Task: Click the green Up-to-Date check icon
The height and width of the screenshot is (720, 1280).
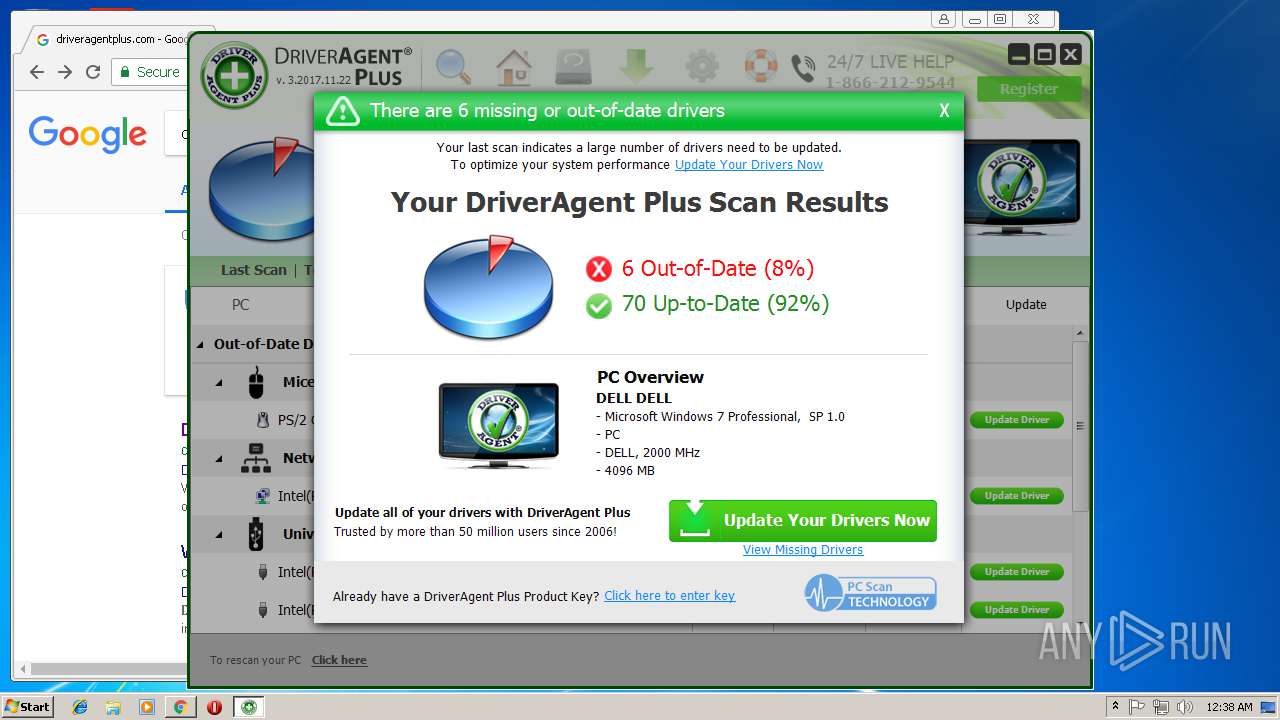Action: pyautogui.click(x=598, y=305)
